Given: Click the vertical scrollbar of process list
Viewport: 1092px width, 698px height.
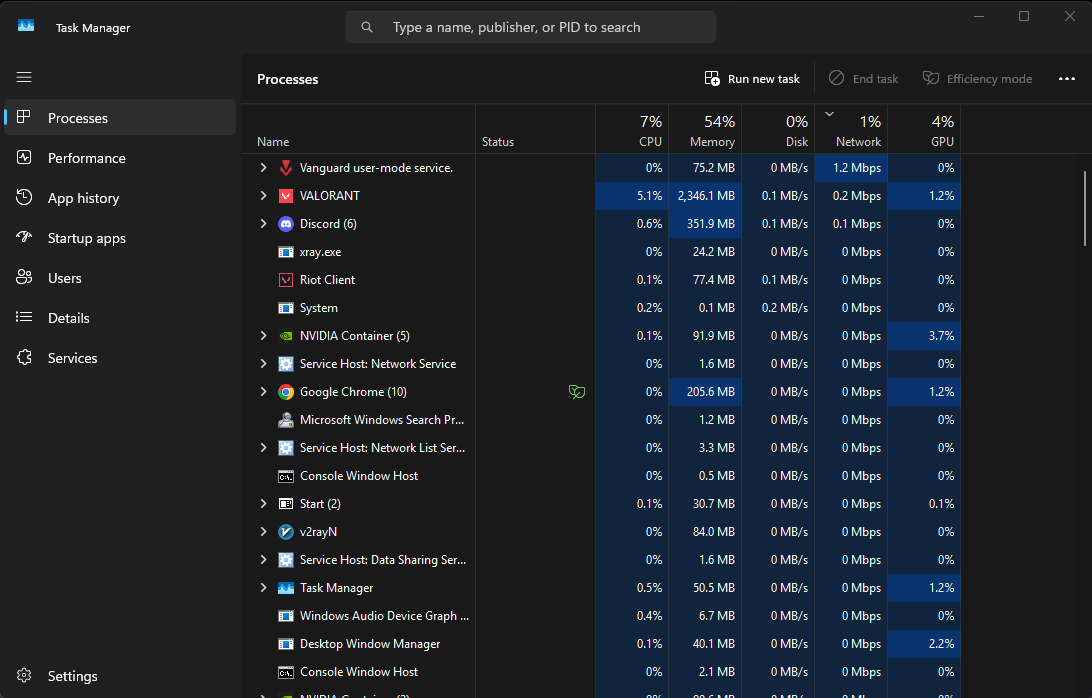Looking at the screenshot, I should point(1084,208).
